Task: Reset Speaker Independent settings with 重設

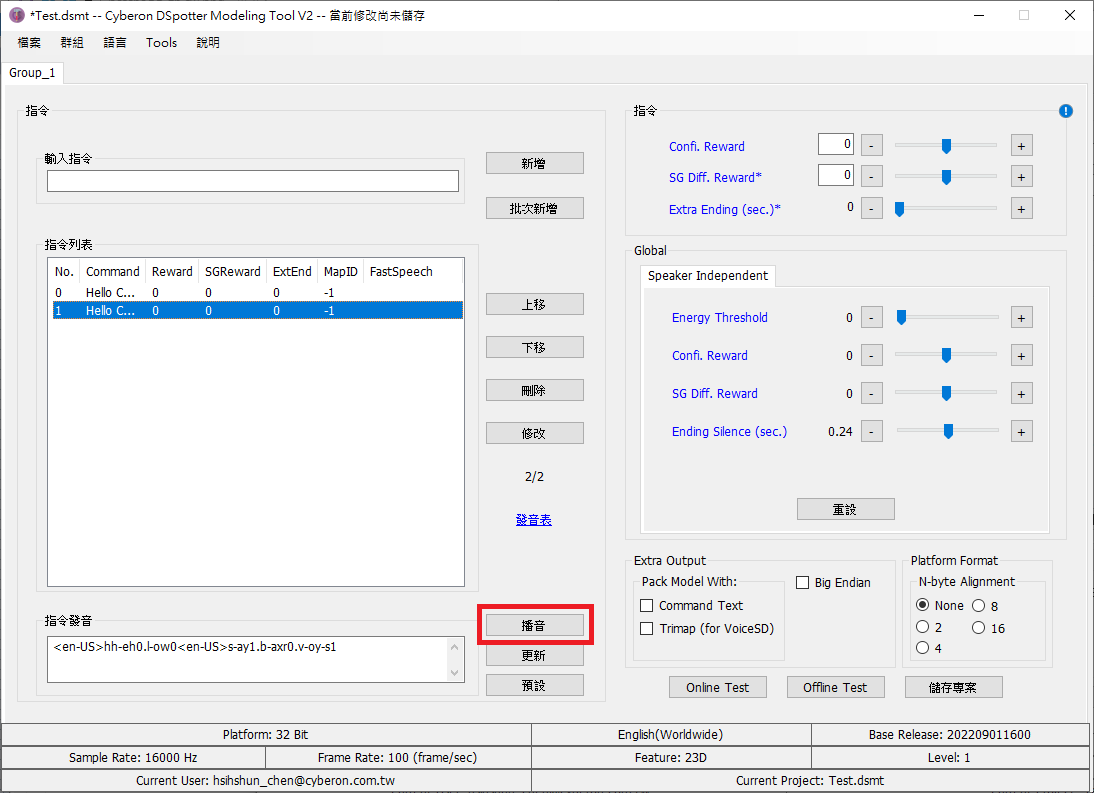Action: click(845, 508)
